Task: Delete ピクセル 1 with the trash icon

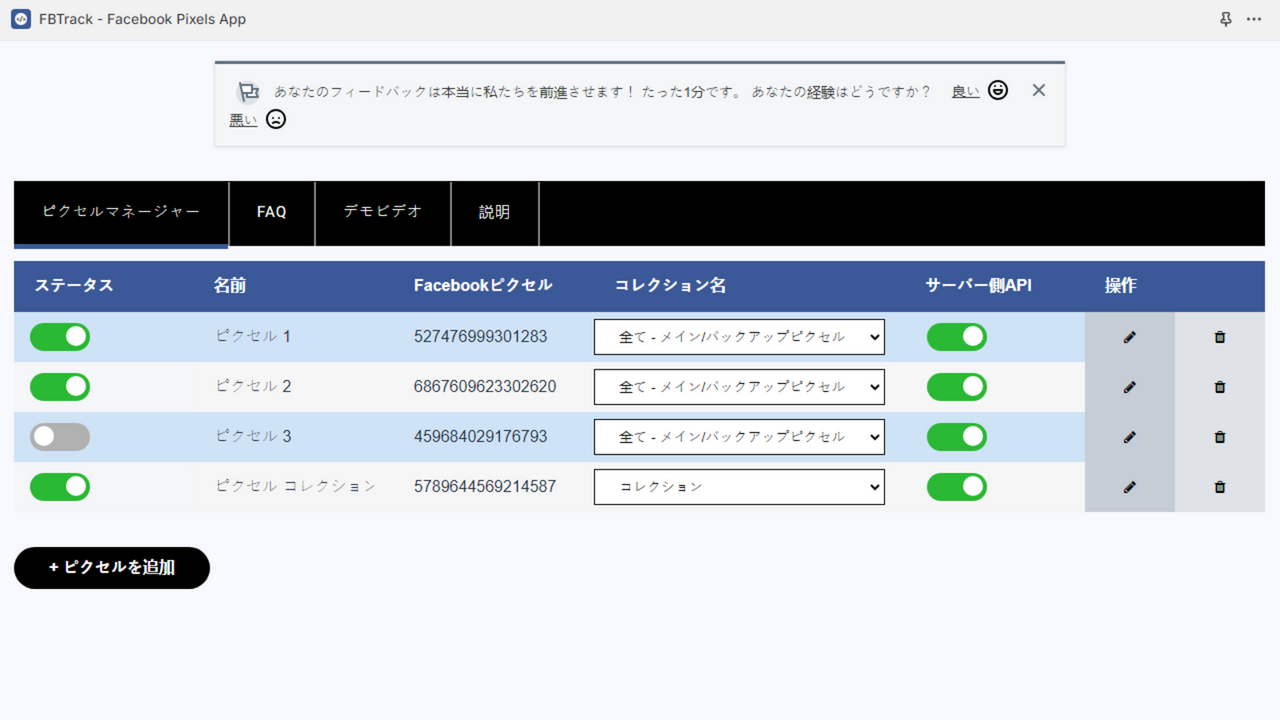Action: pos(1220,337)
